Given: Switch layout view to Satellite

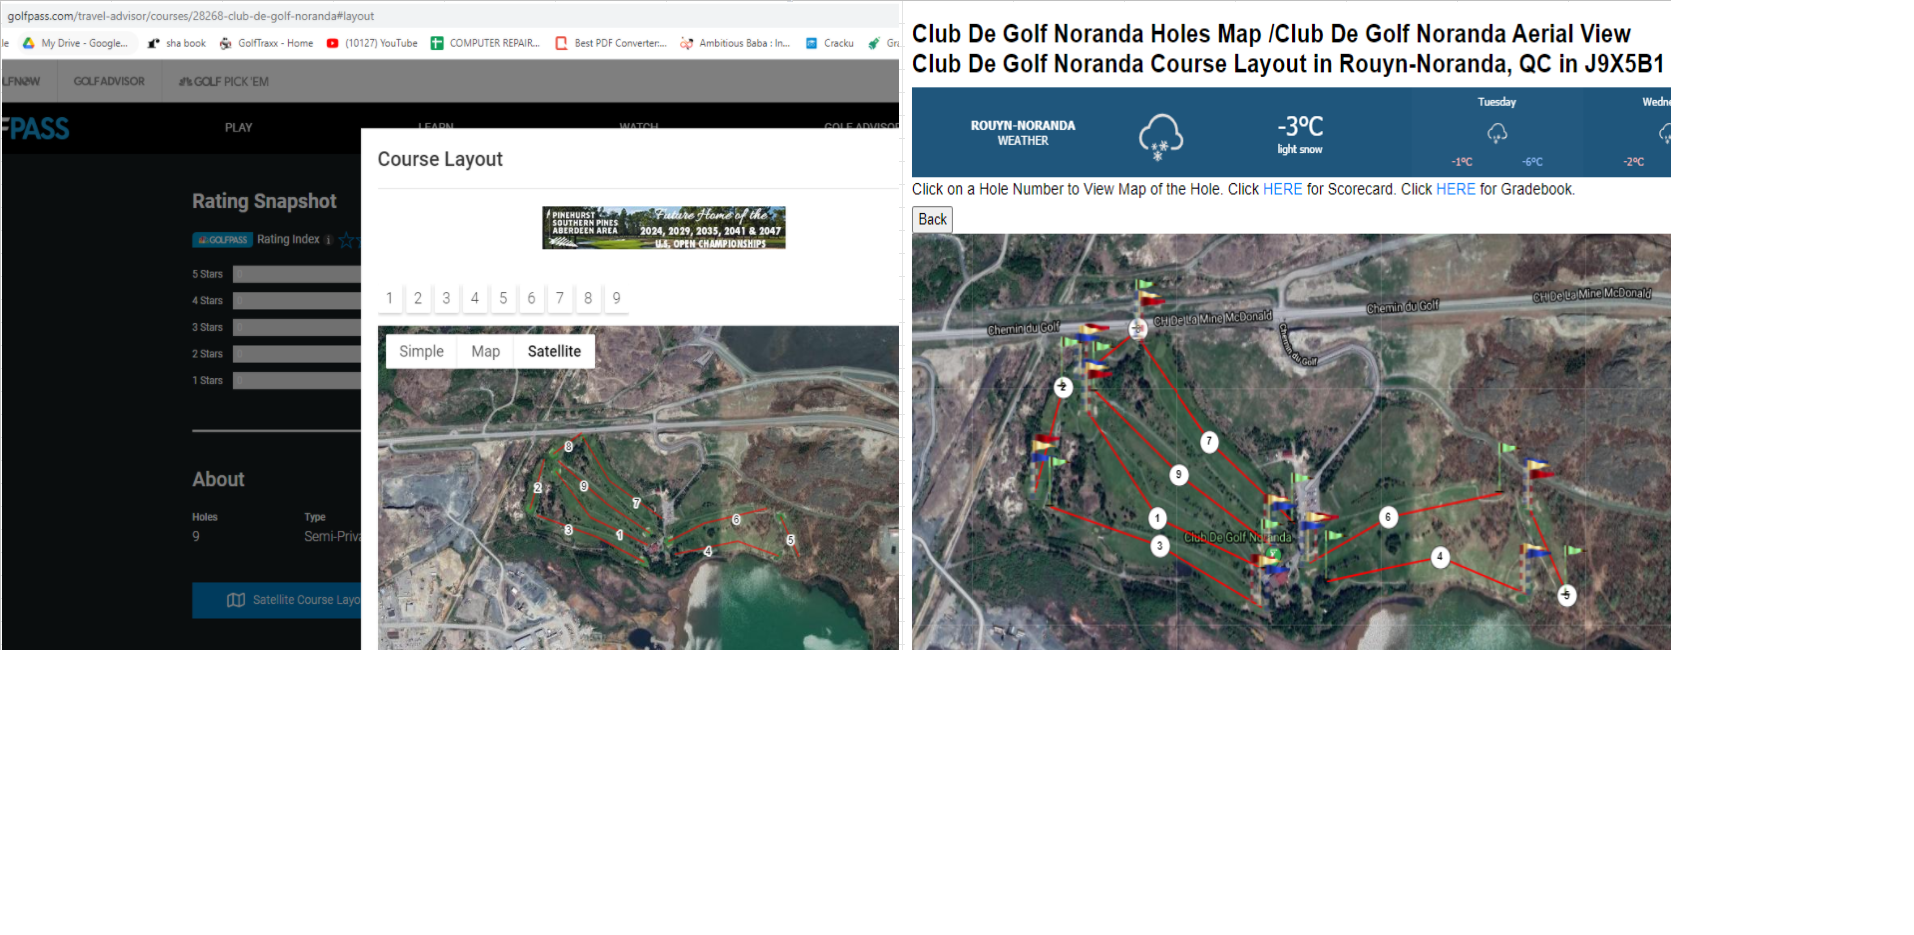Looking at the screenshot, I should pos(554,351).
